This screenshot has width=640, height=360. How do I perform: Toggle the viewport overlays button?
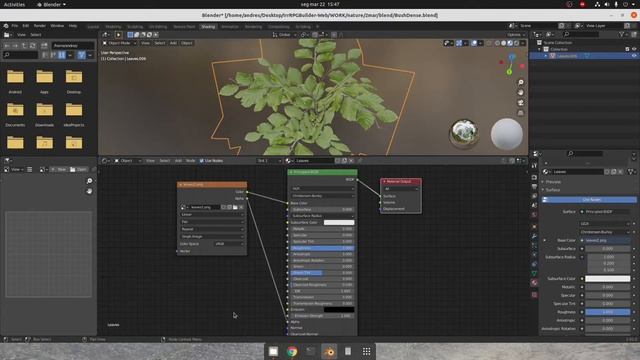click(x=474, y=43)
